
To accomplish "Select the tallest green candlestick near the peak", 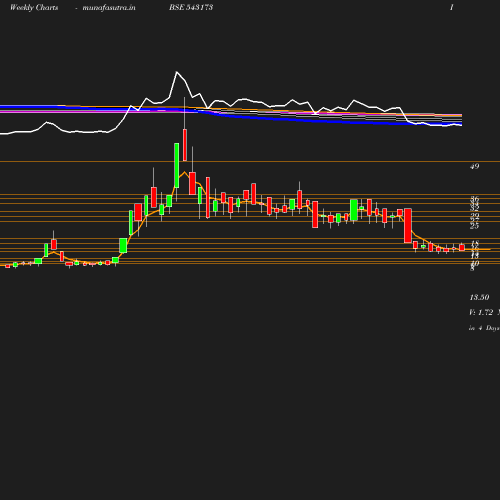I will (x=177, y=166).
